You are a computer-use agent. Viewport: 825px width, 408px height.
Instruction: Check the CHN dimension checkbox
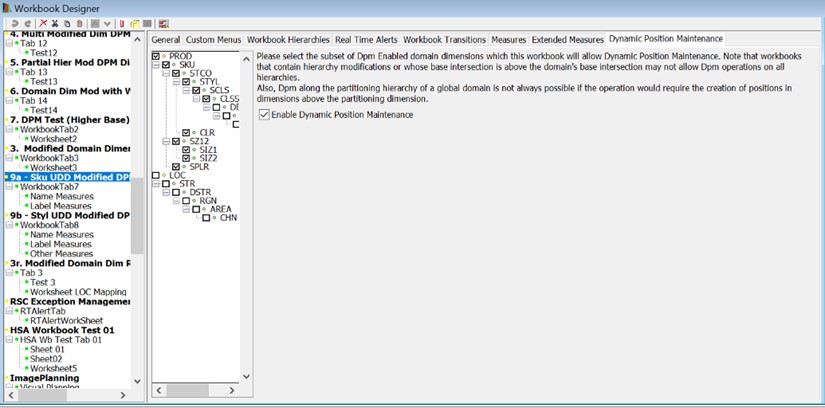point(206,217)
